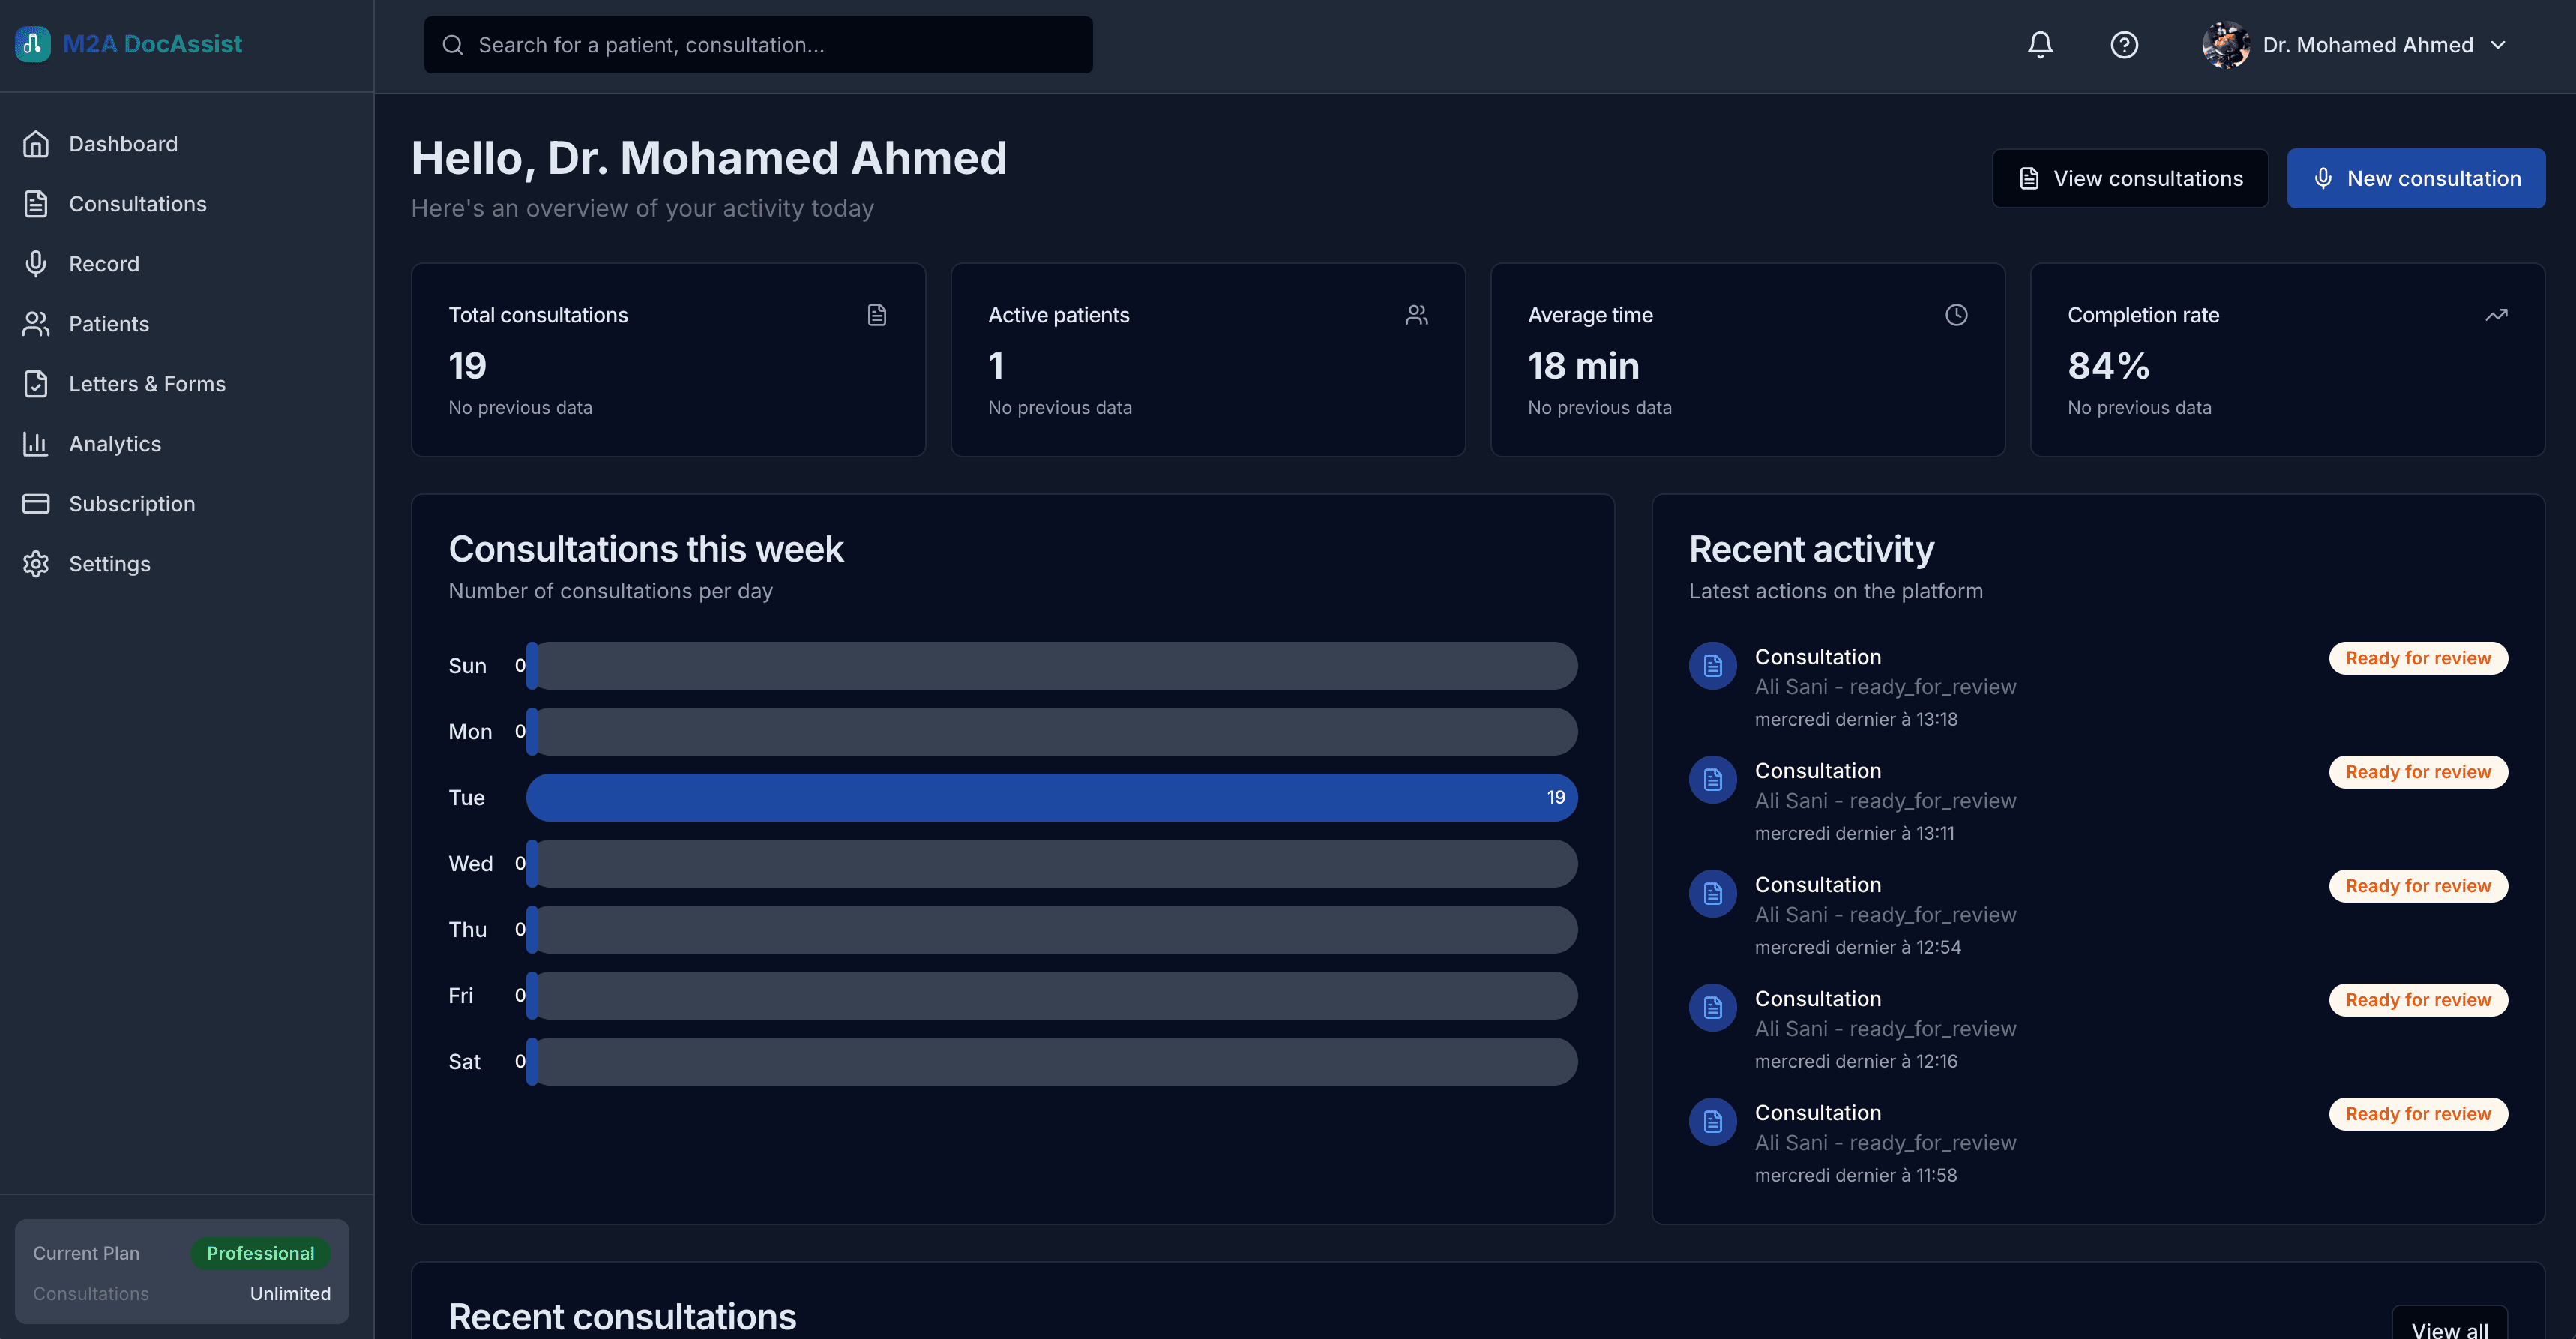Image resolution: width=2576 pixels, height=1339 pixels.
Task: Click the consultation icon for the 12:16 activity
Action: point(1713,1007)
